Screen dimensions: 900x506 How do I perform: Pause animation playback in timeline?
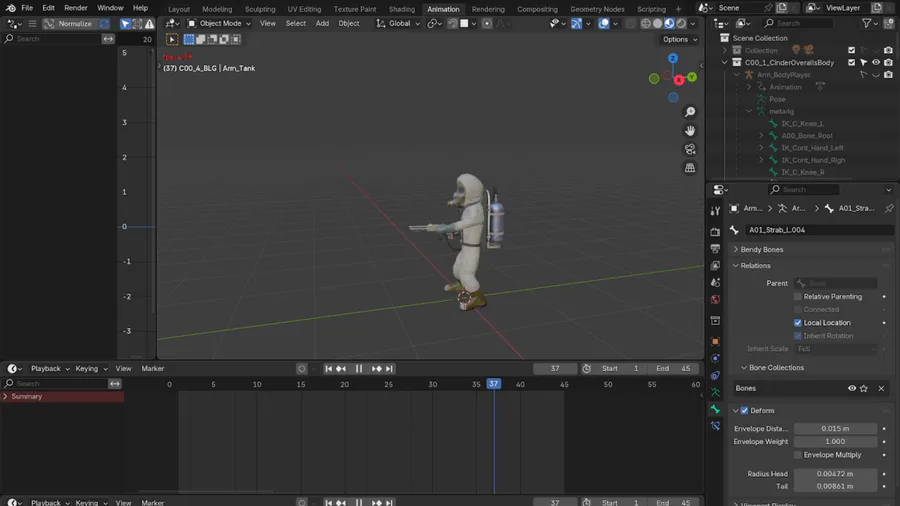pyautogui.click(x=359, y=368)
